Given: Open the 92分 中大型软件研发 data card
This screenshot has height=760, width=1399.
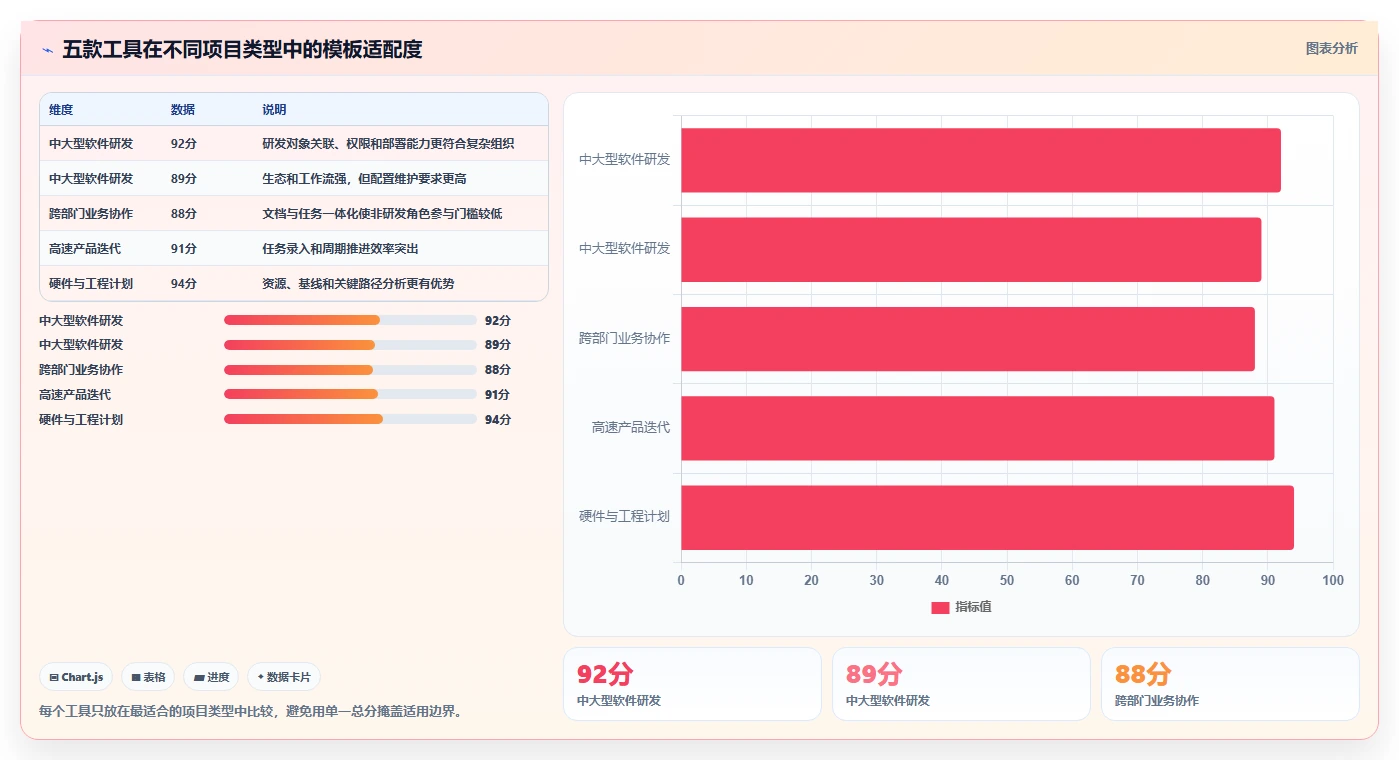Looking at the screenshot, I should coord(692,684).
